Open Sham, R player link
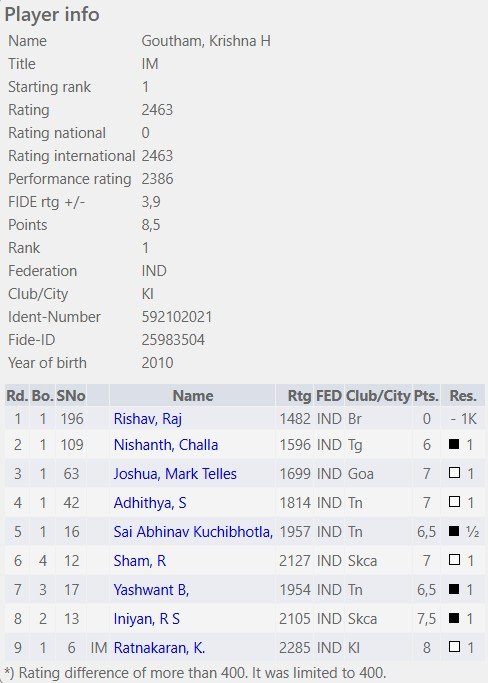This screenshot has height=683, width=488. click(x=139, y=561)
